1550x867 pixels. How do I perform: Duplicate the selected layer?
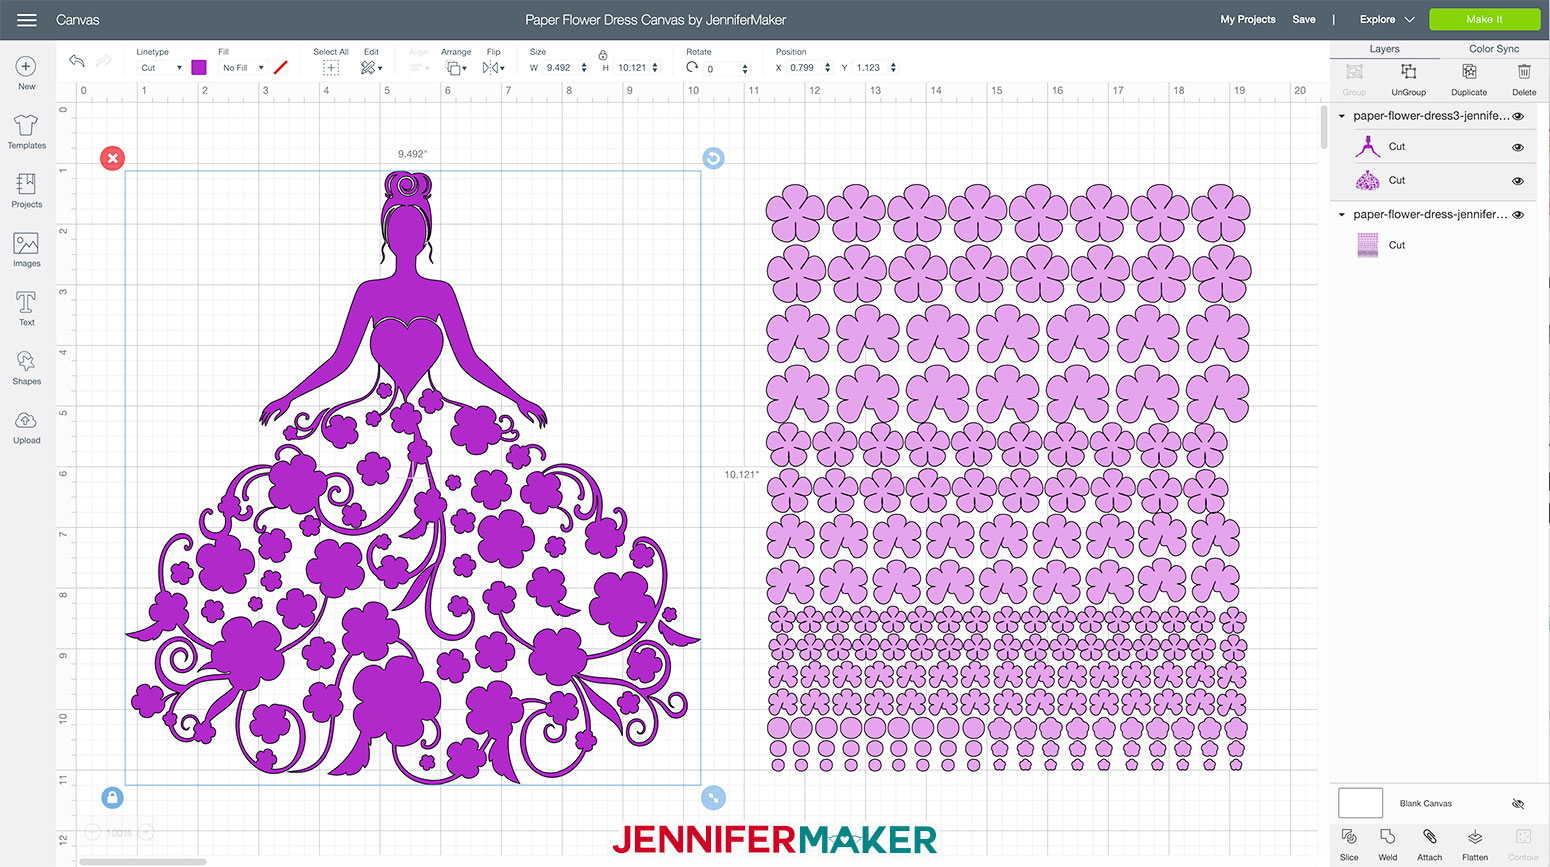[x=1469, y=79]
